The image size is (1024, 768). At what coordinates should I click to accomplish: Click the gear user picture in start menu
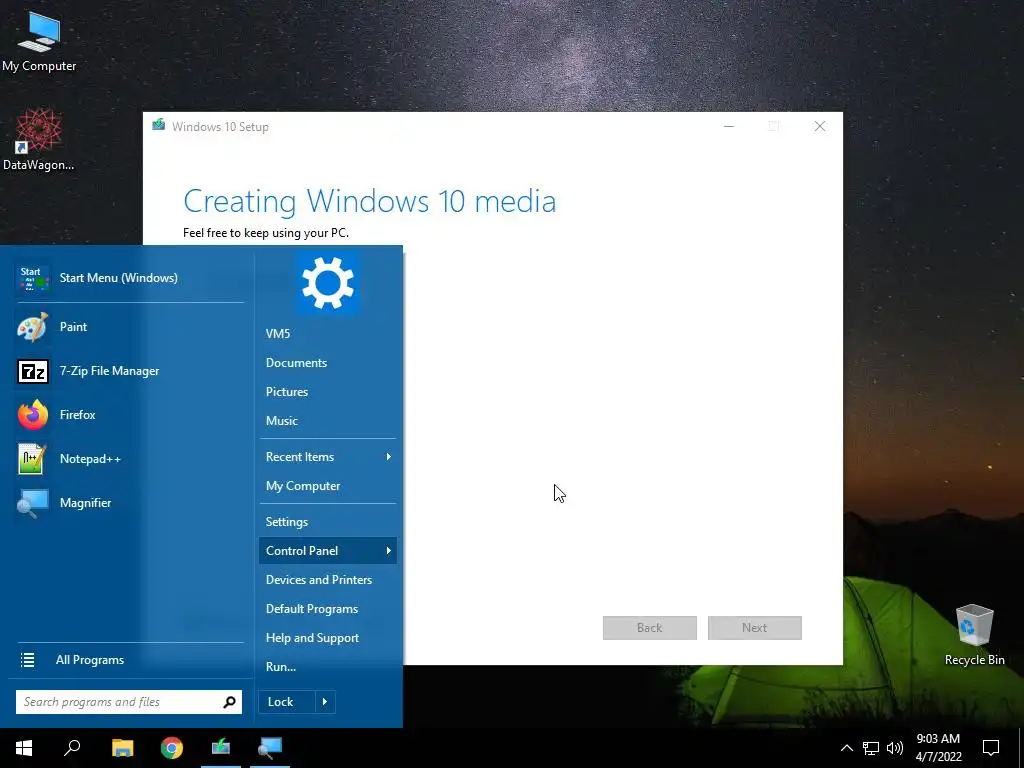click(328, 283)
